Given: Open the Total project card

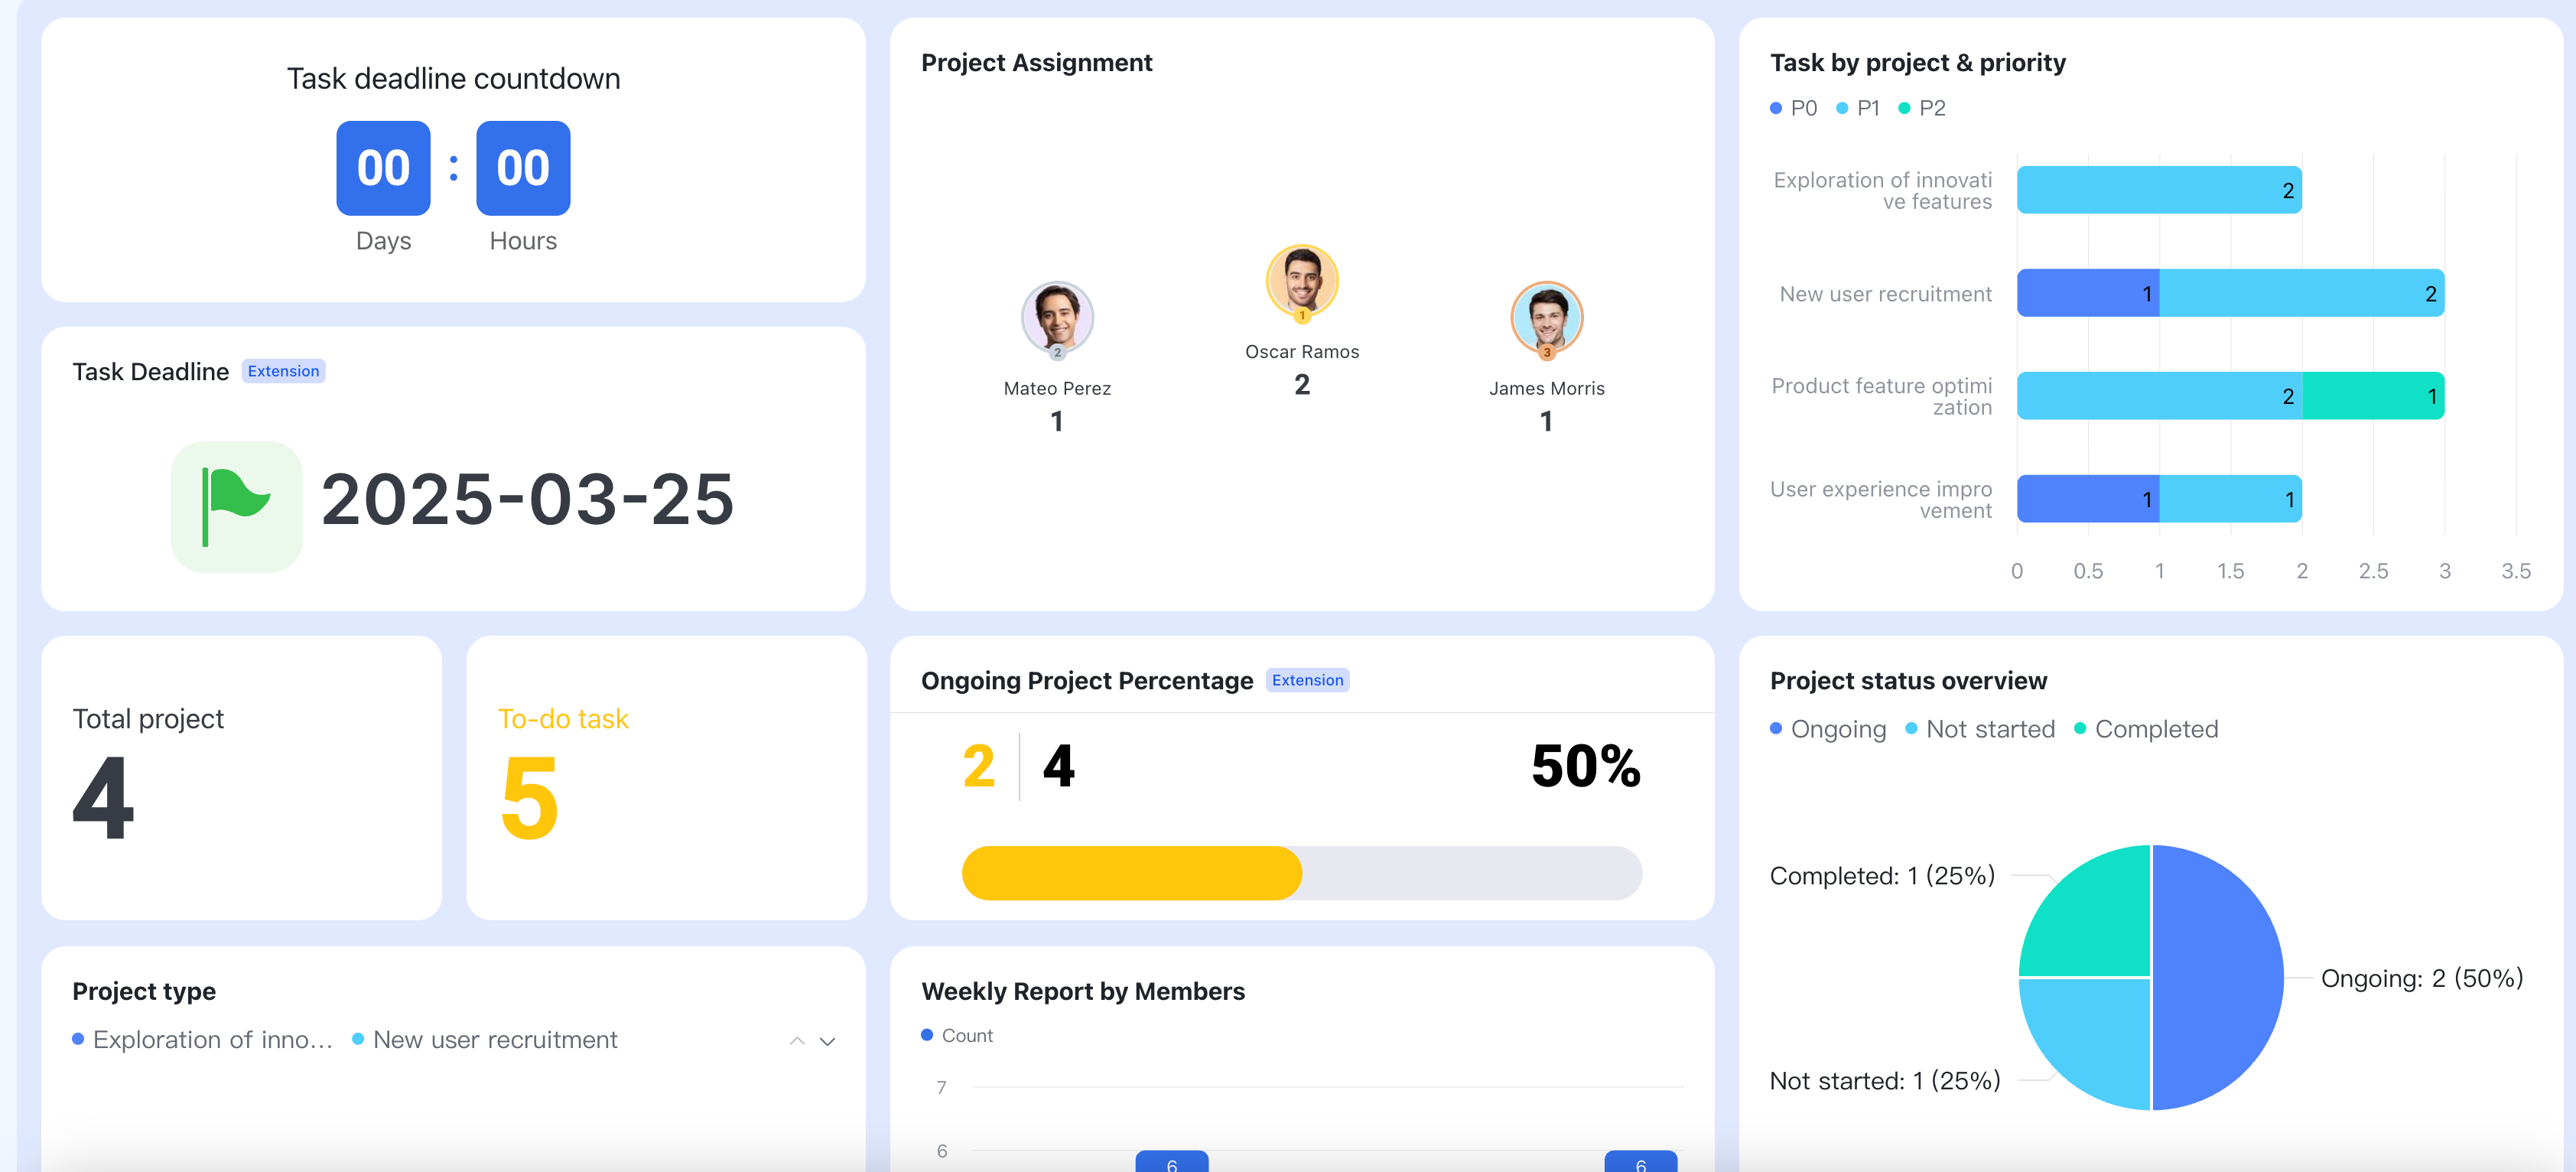Looking at the screenshot, I should pos(241,777).
